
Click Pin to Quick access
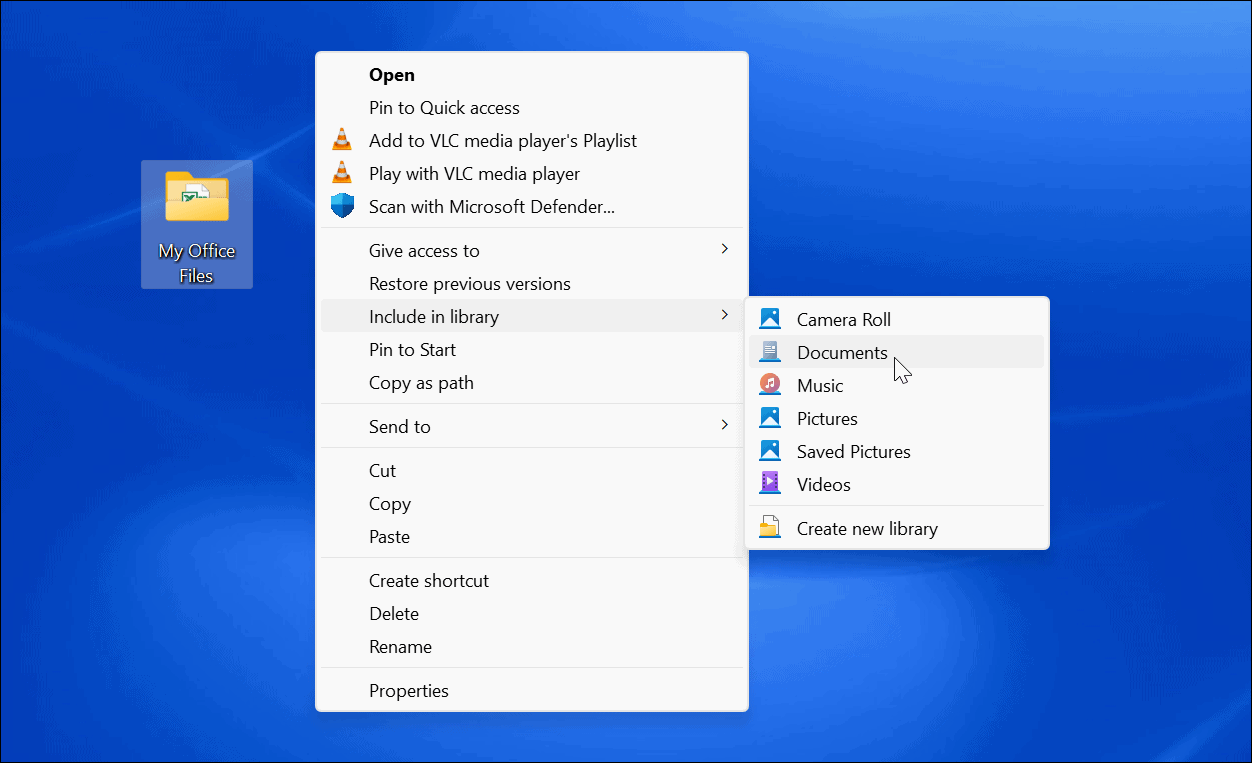444,107
